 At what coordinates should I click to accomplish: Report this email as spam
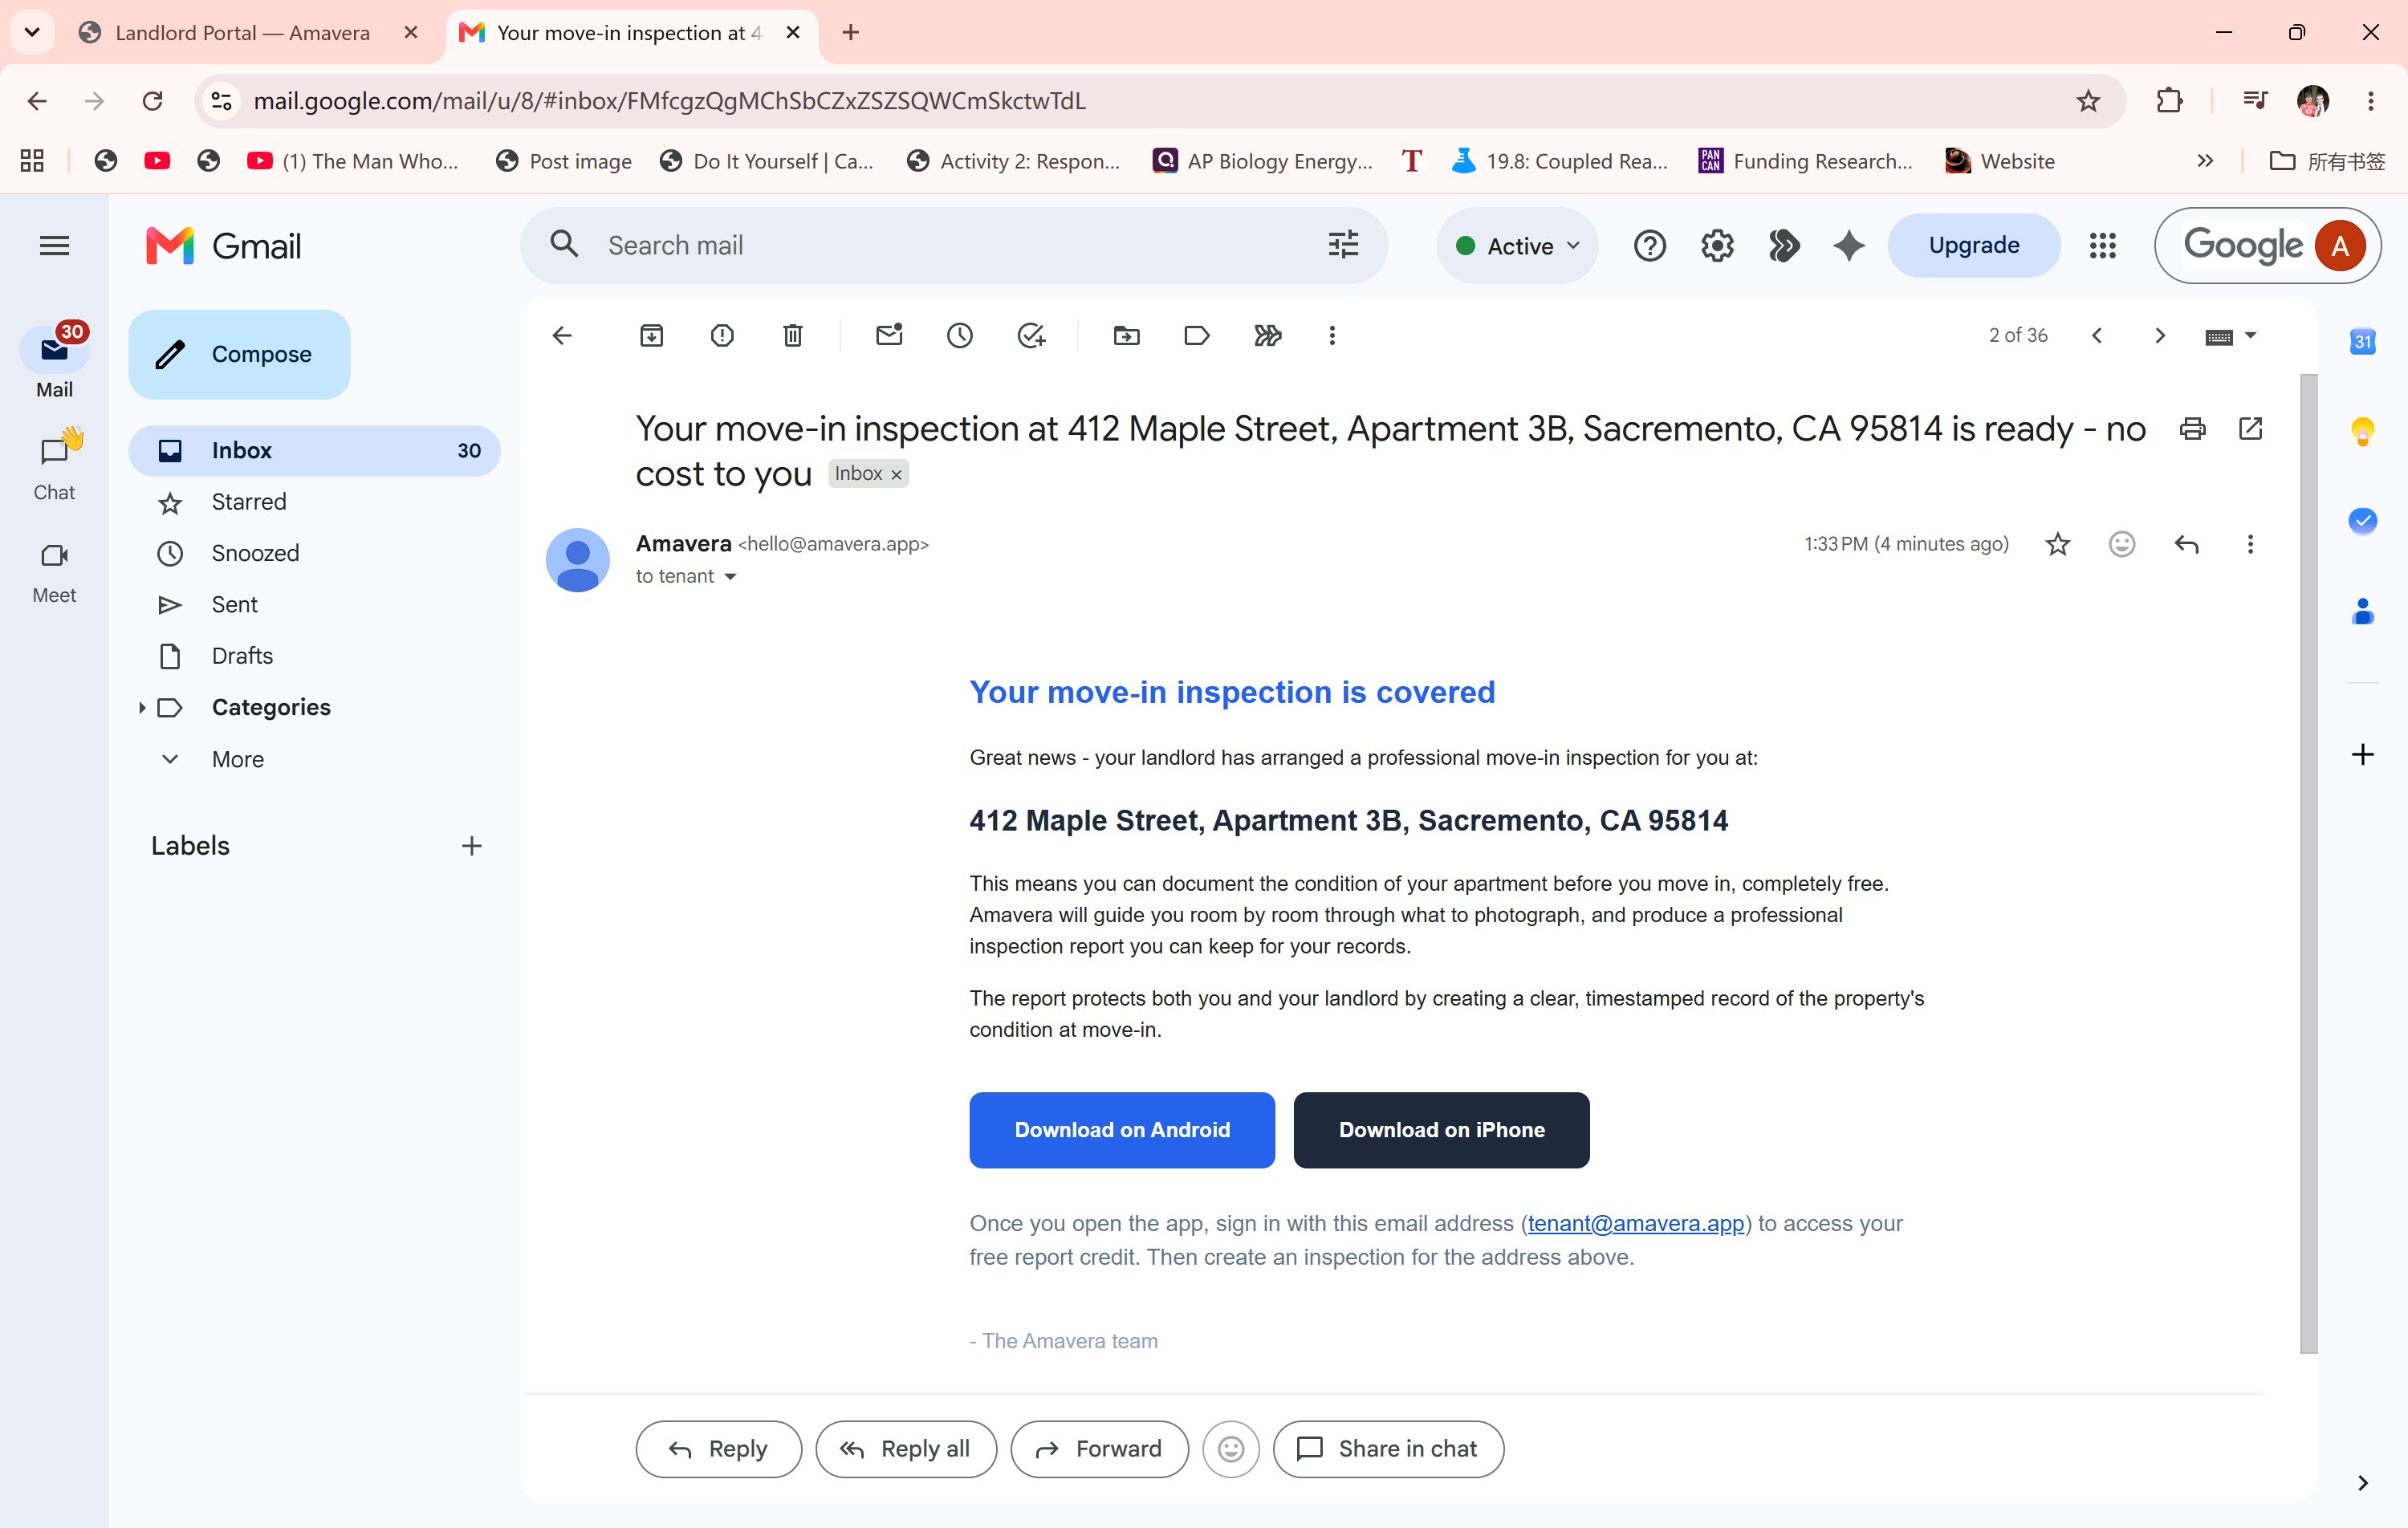(722, 336)
